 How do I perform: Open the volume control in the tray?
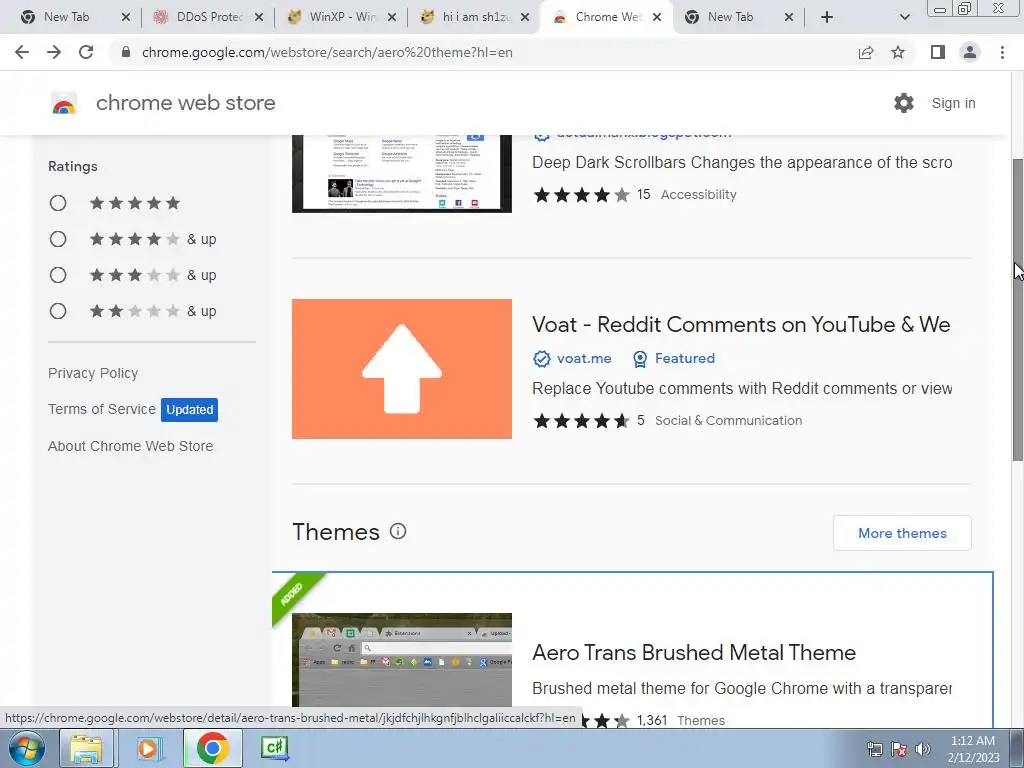[x=922, y=749]
